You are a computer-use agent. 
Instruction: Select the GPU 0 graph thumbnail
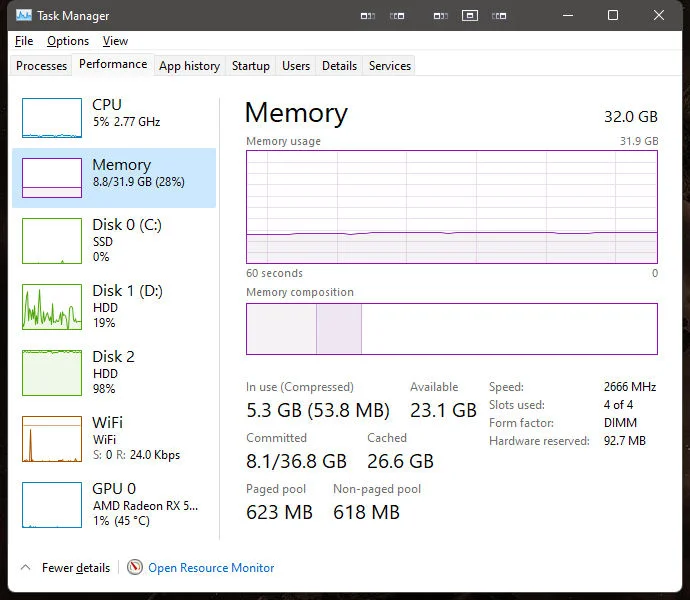pos(52,505)
